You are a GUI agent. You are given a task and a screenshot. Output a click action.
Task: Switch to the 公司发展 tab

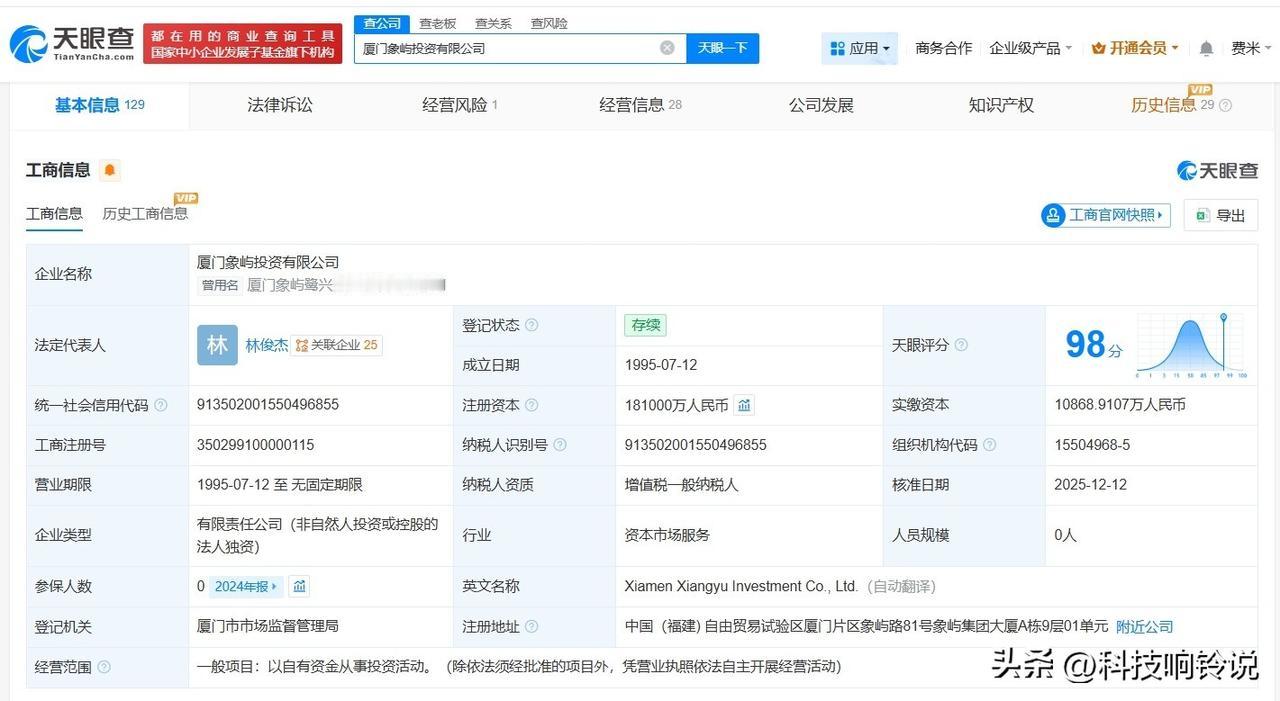[821, 105]
